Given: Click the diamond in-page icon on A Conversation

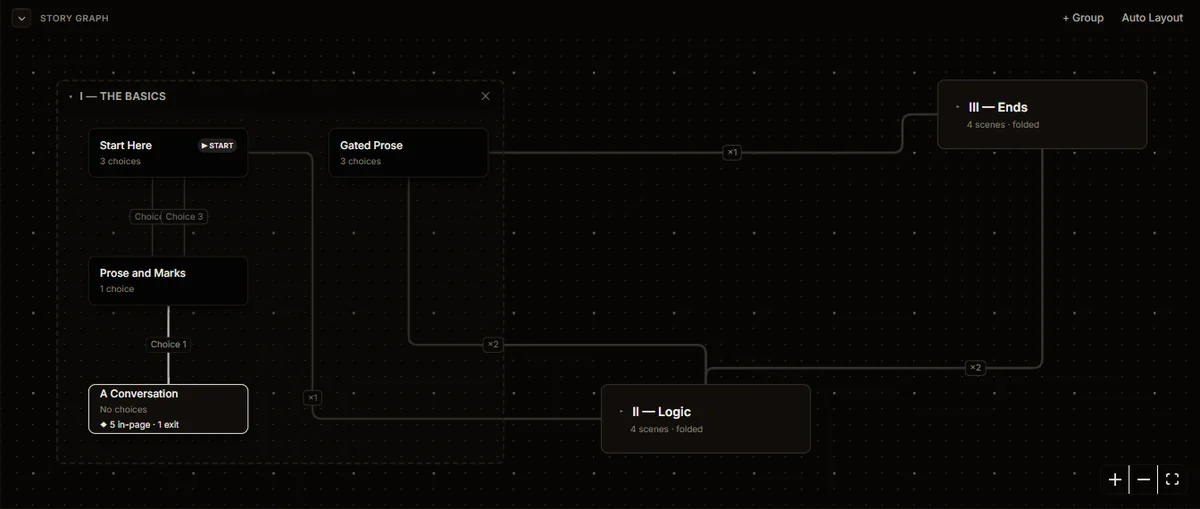Looking at the screenshot, I should (x=103, y=424).
